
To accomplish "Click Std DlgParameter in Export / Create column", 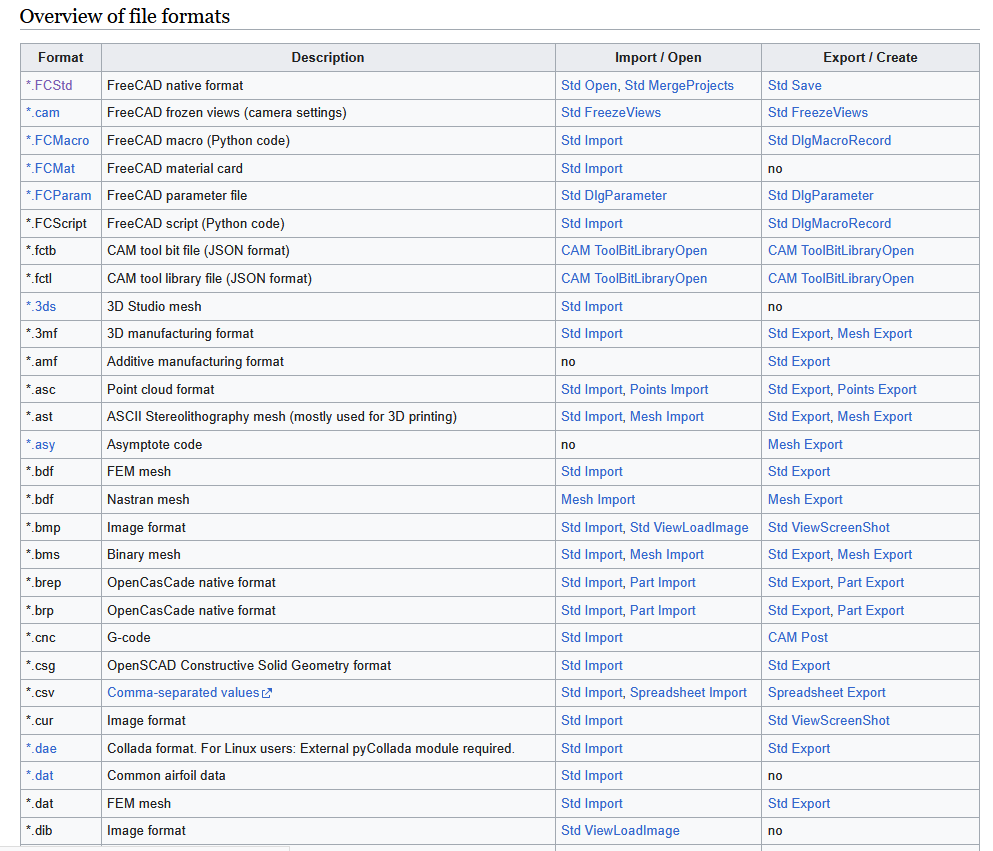I will coord(821,196).
